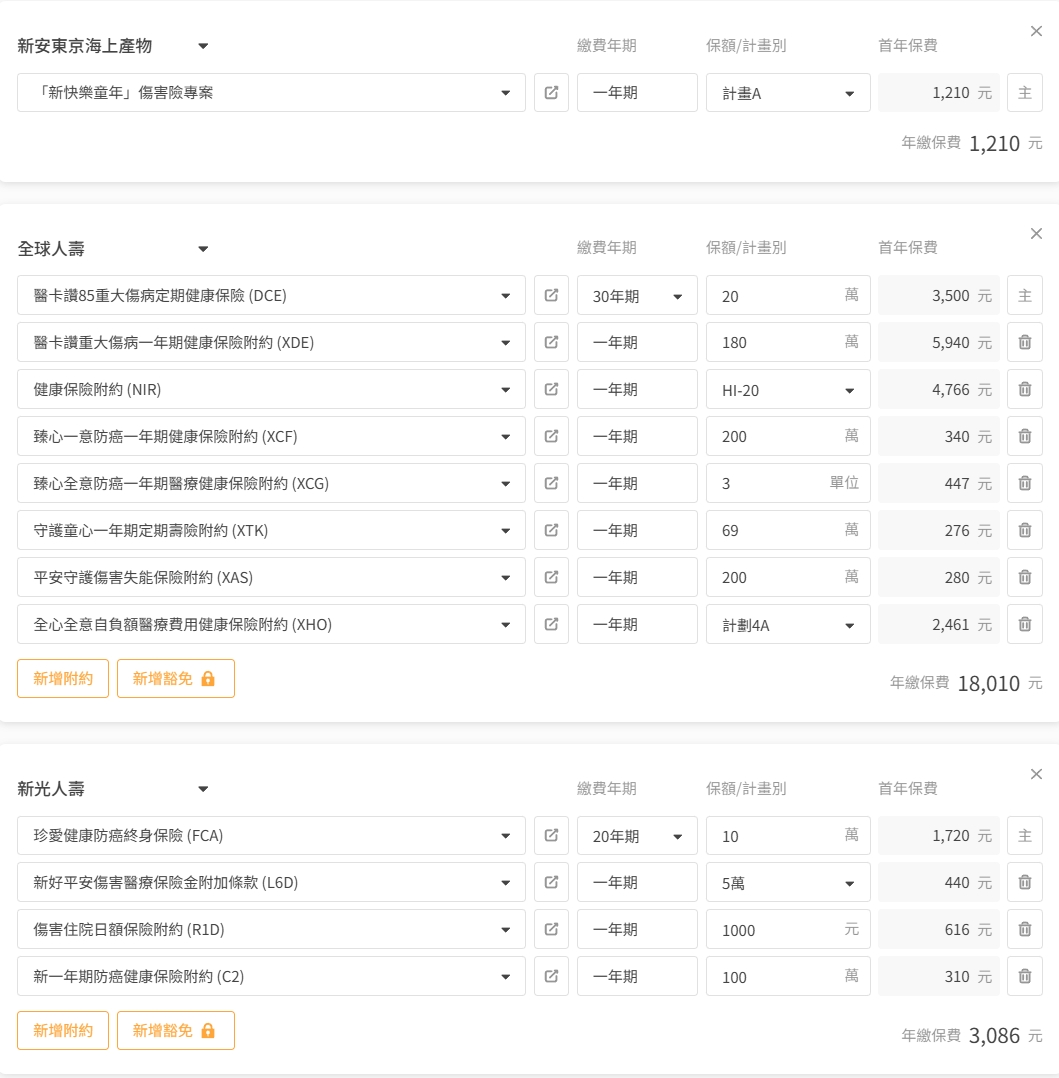Open product selector for 珍愛健康防癌終身保險 (FCA)
1059x1078 pixels.
point(271,835)
